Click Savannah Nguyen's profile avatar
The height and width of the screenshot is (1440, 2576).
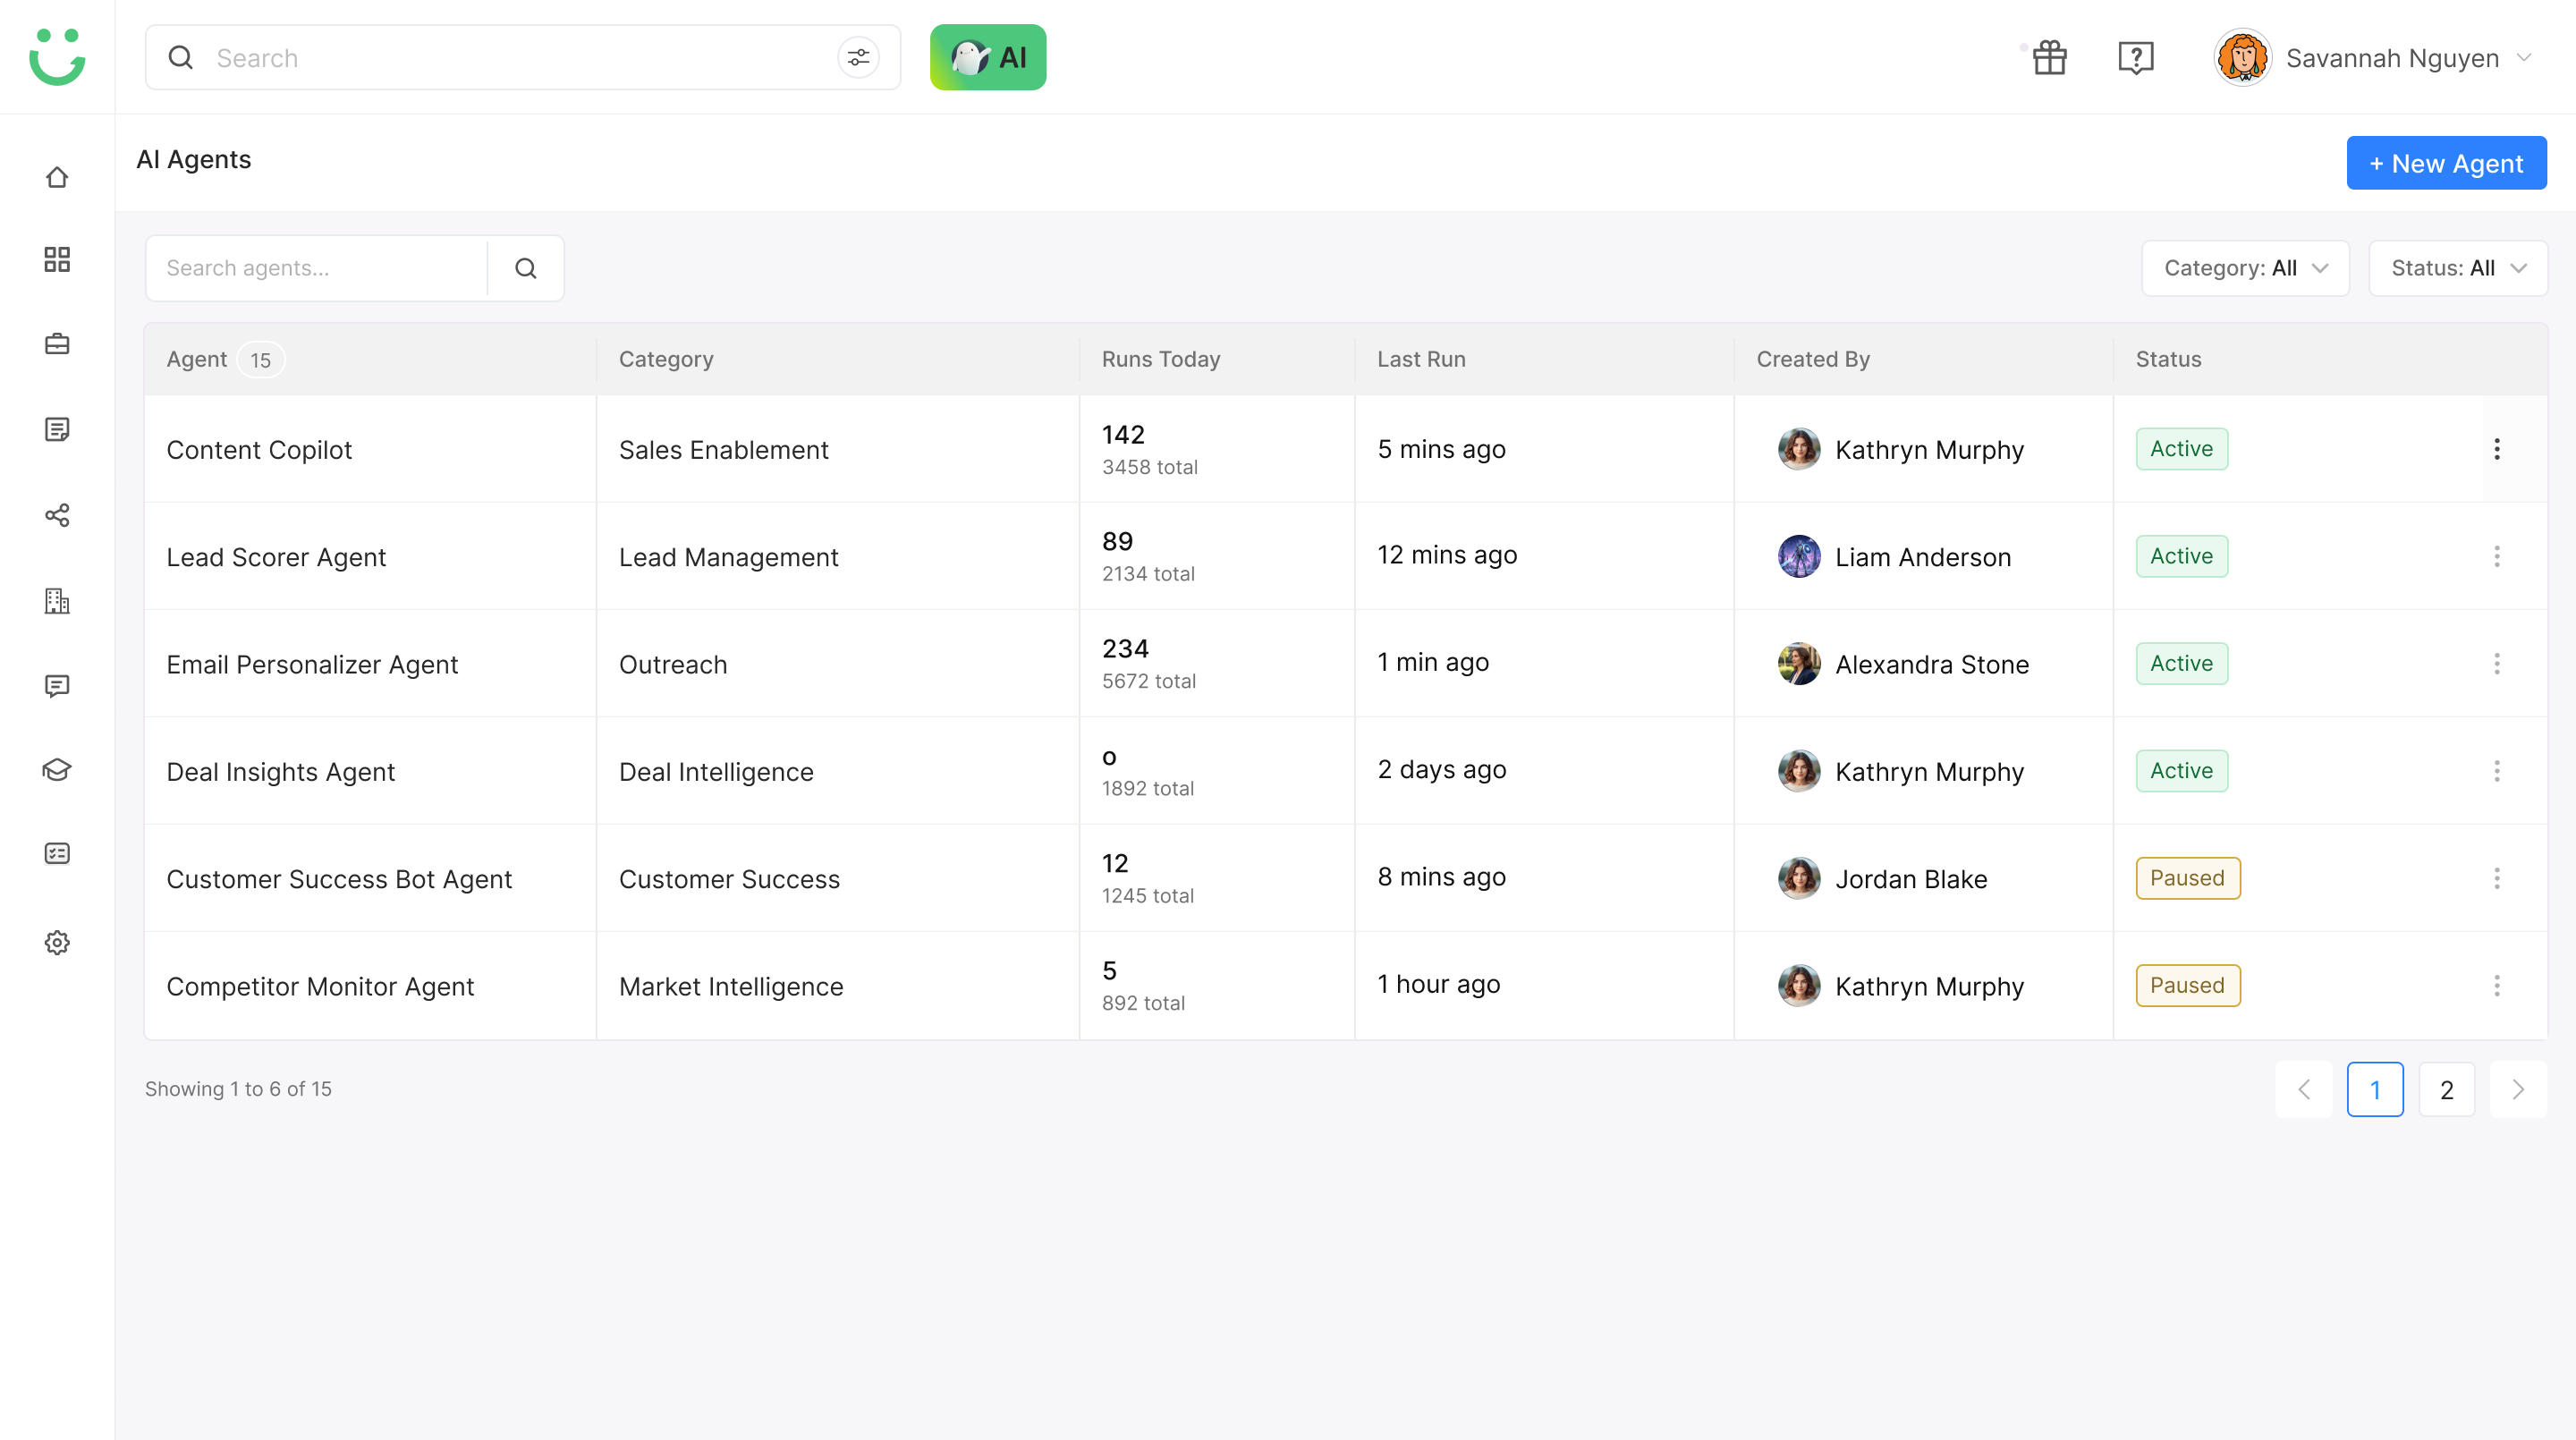[x=2242, y=57]
